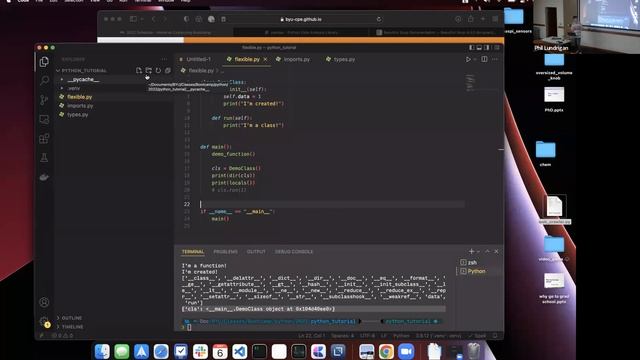Open Messages from the dock

click(122, 351)
